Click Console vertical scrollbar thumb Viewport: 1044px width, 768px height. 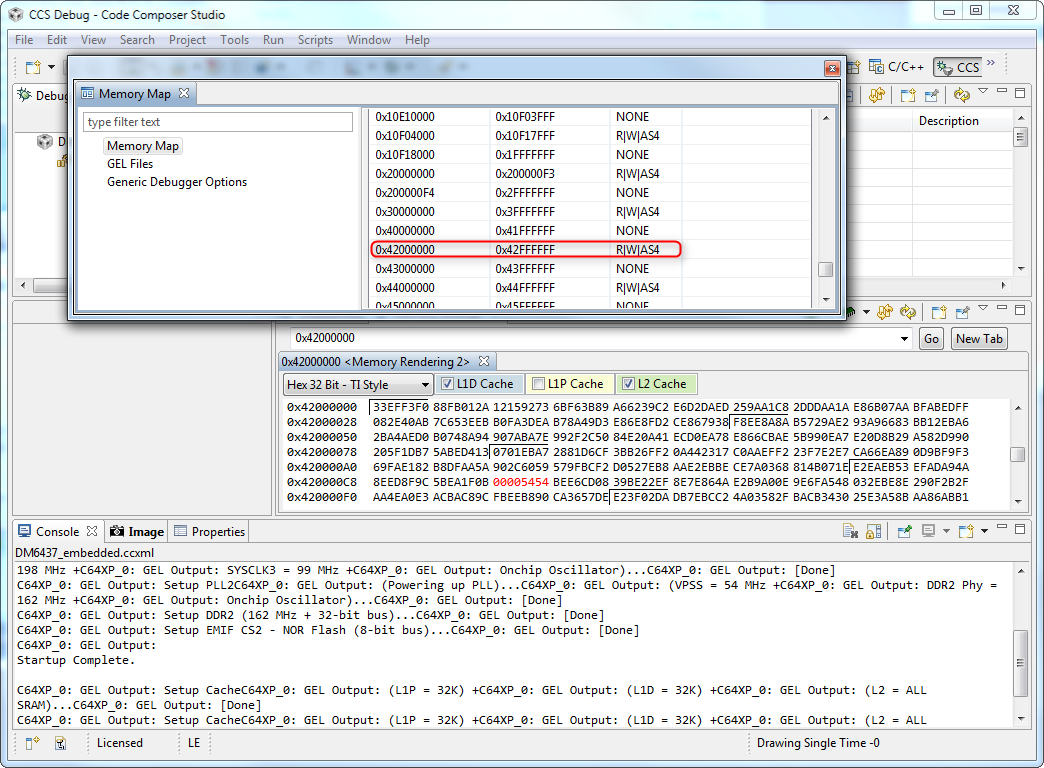[x=1019, y=663]
